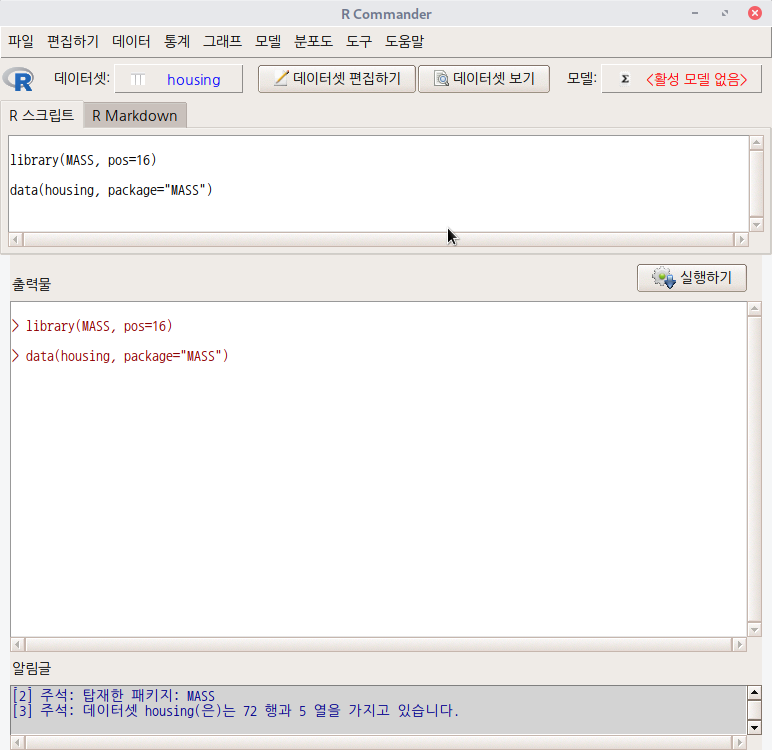This screenshot has height=750, width=772.
Task: Click the sigma icon in model selector
Action: pos(625,79)
